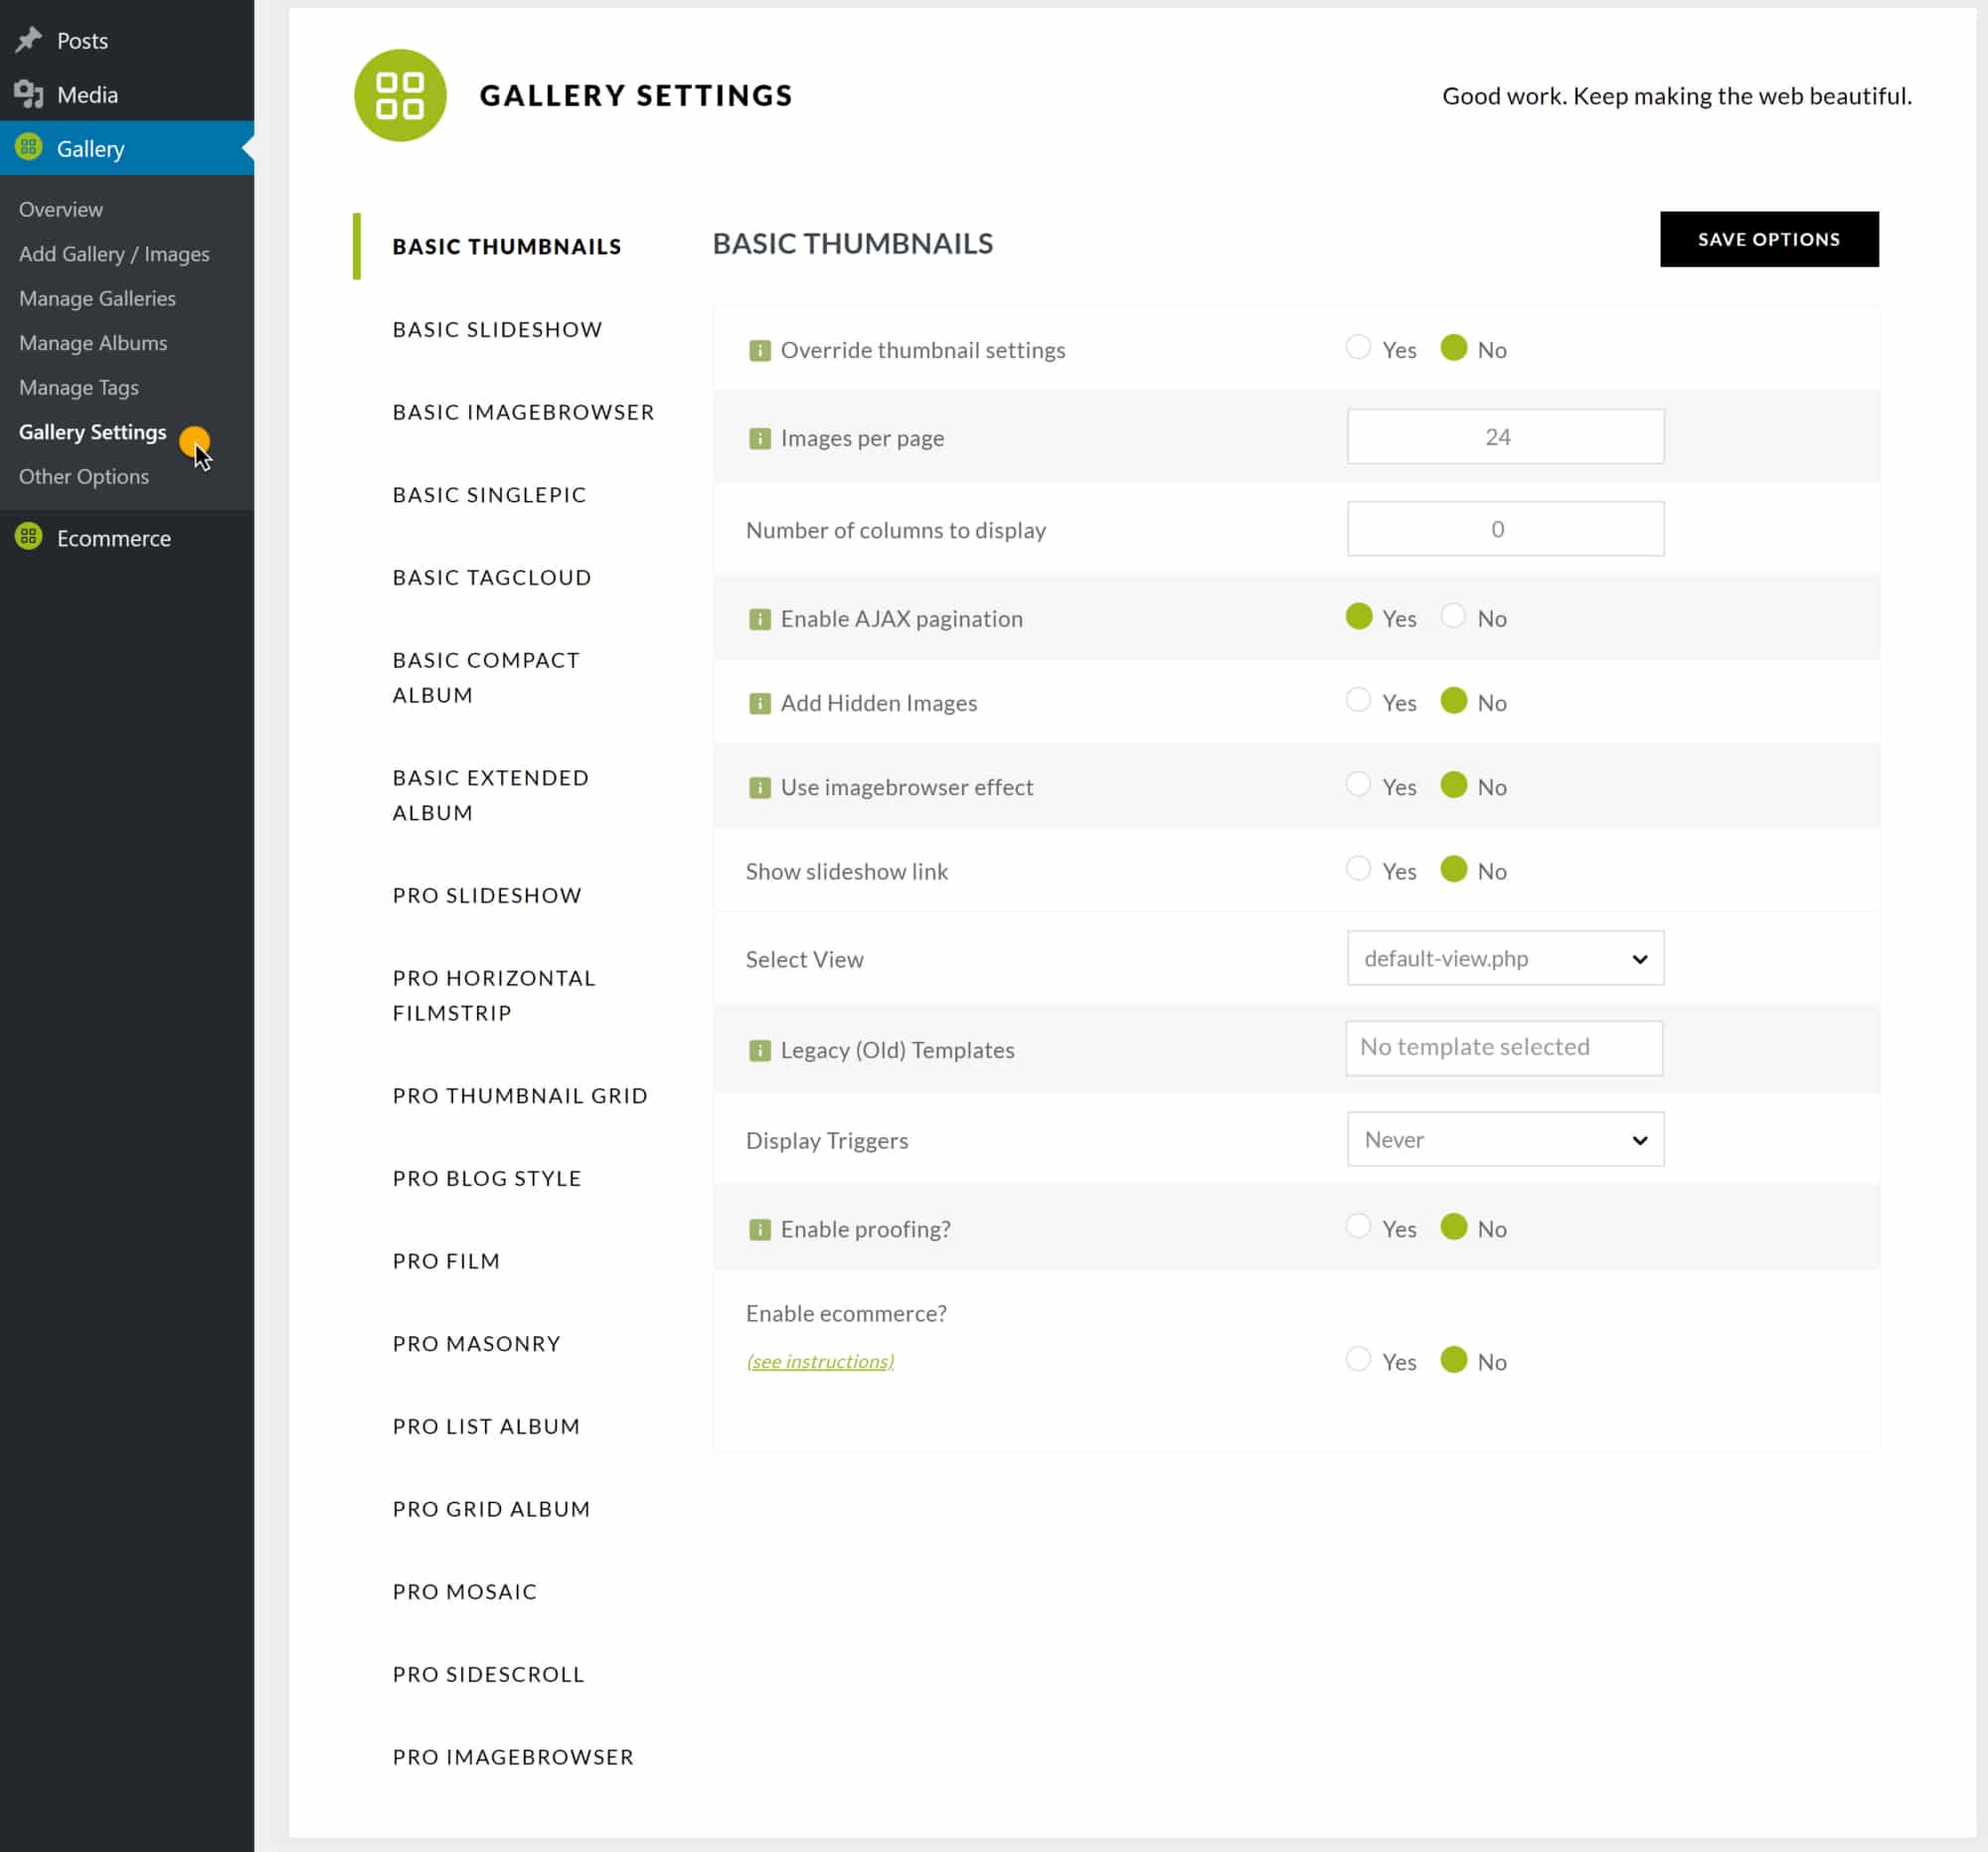Open the Pro Mosaic settings tab
Viewport: 1988px width, 1852px height.
click(464, 1591)
